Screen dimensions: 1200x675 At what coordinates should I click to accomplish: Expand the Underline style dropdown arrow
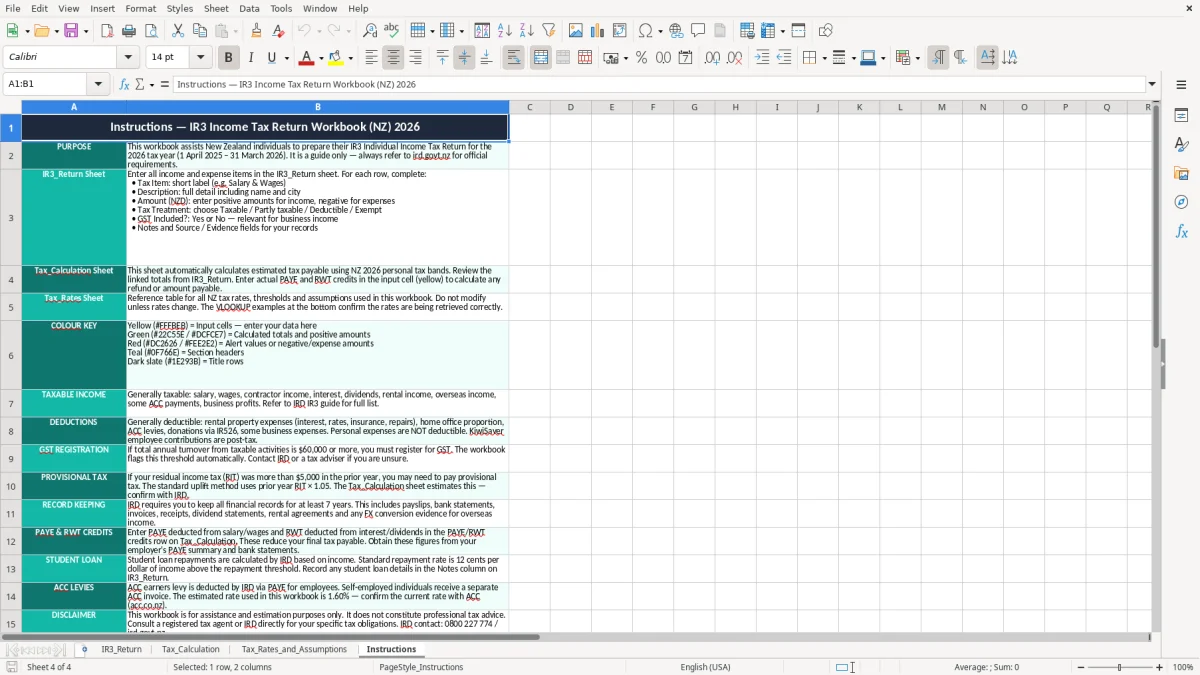(286, 58)
